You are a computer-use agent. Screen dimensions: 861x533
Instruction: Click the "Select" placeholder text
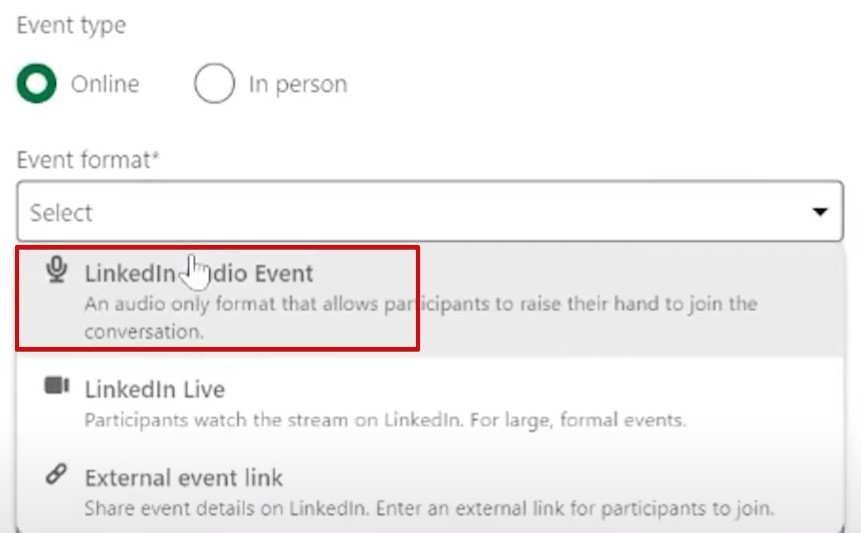click(61, 213)
